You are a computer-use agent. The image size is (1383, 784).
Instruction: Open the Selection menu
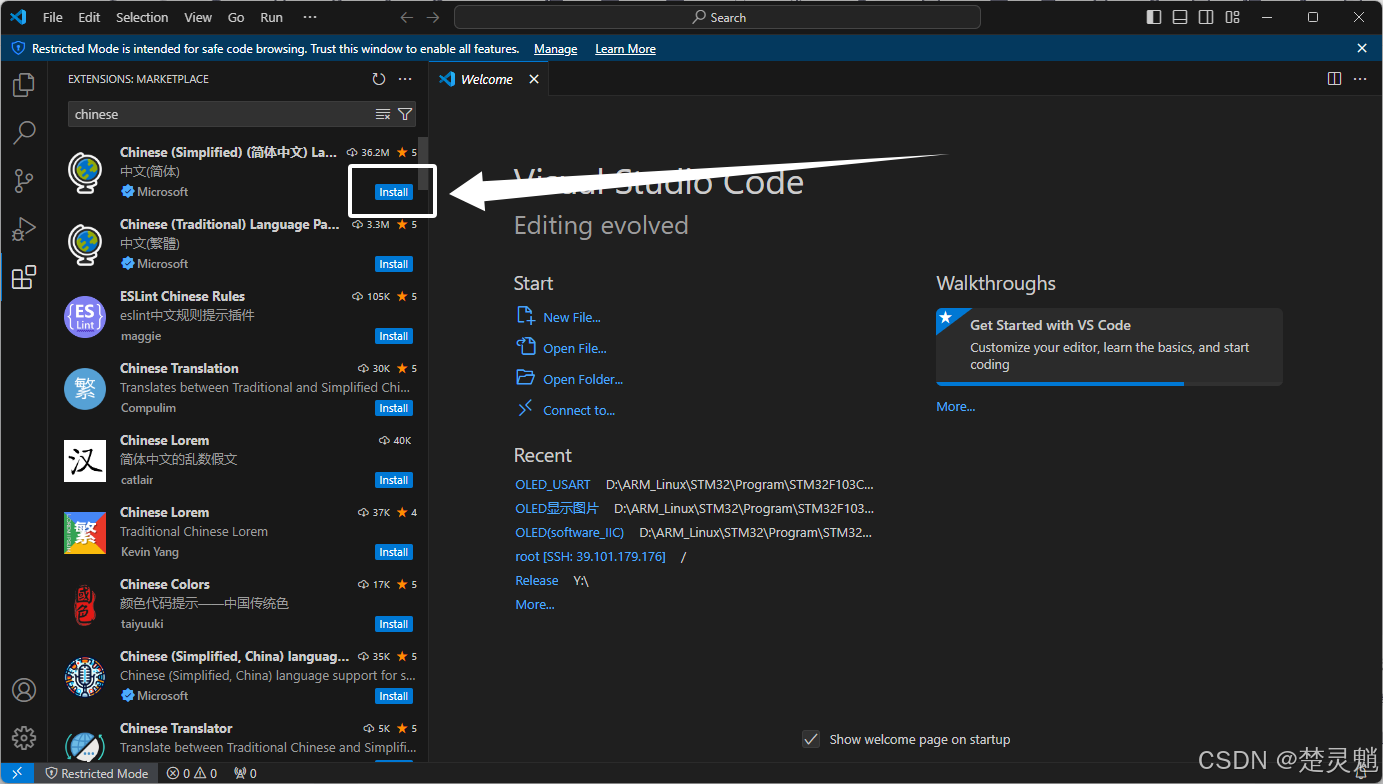pos(142,17)
